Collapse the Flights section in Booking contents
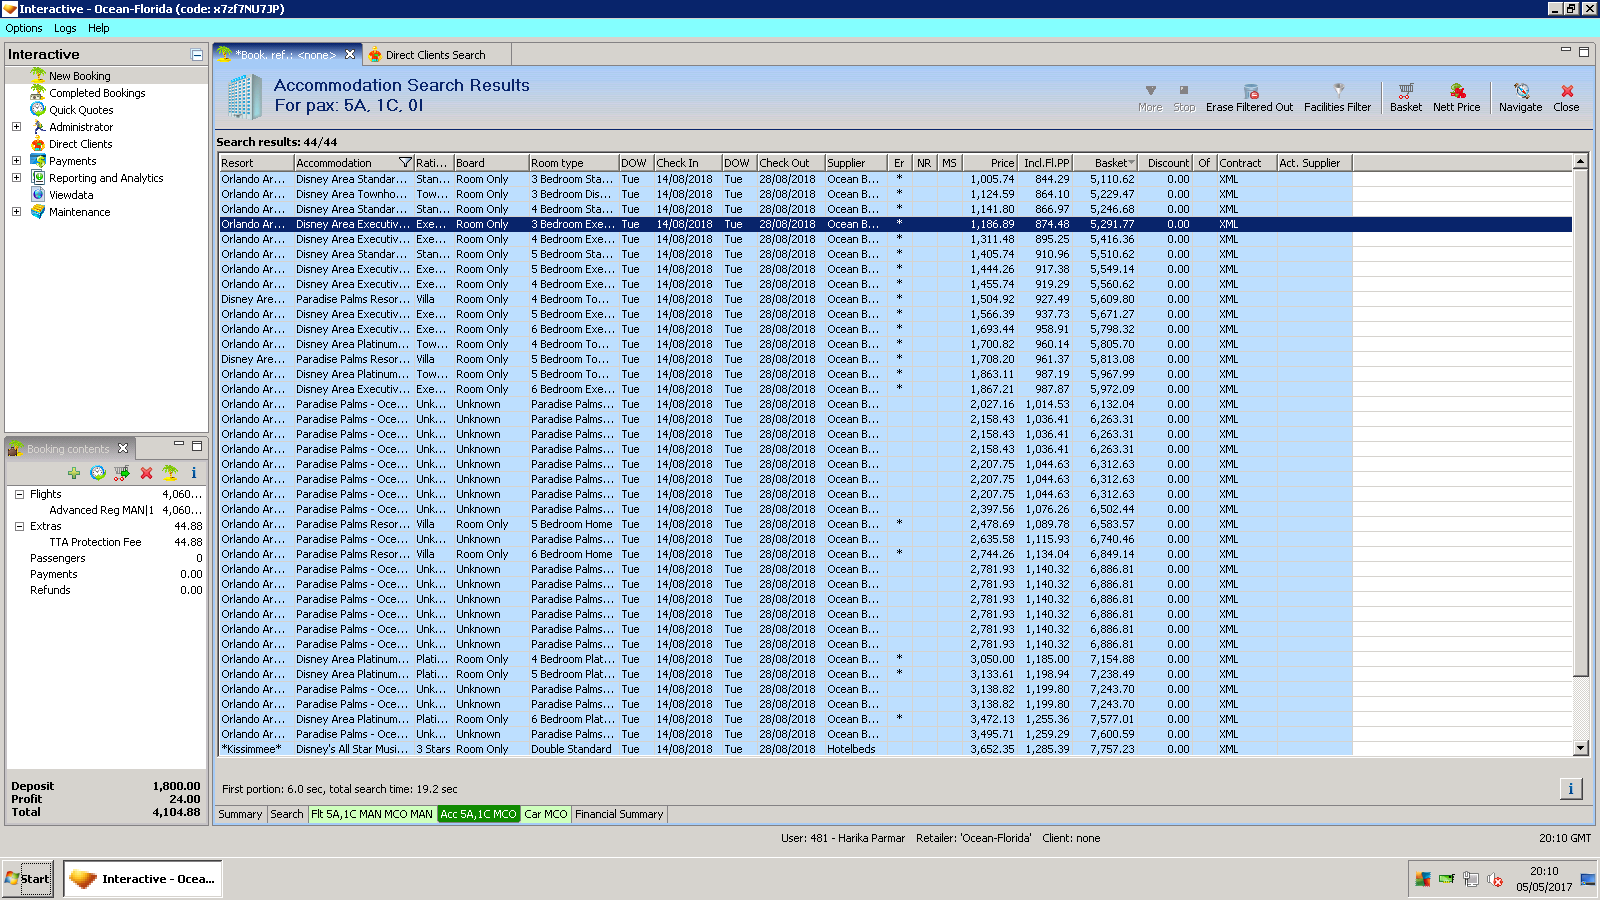This screenshot has height=900, width=1600. tap(19, 494)
